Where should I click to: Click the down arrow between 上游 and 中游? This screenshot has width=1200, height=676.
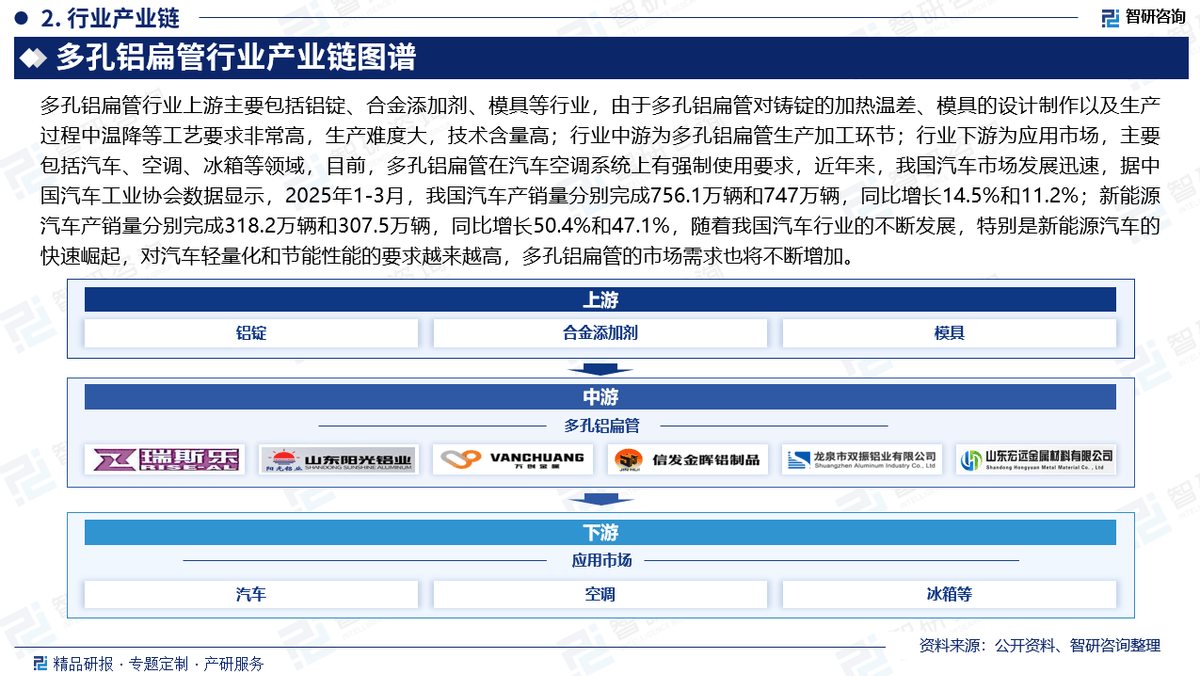pos(599,370)
